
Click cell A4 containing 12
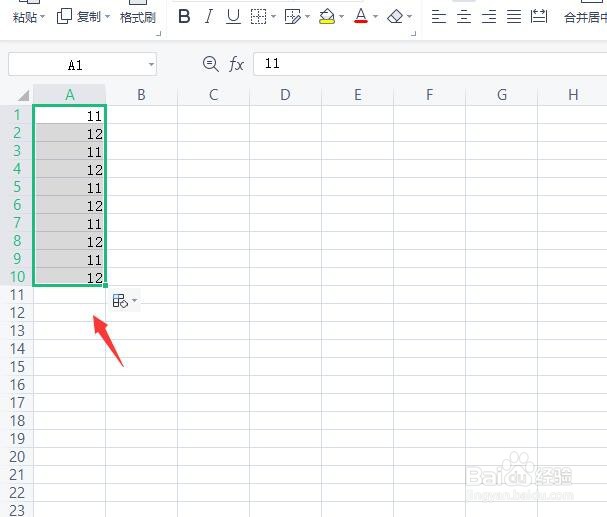pos(70,169)
